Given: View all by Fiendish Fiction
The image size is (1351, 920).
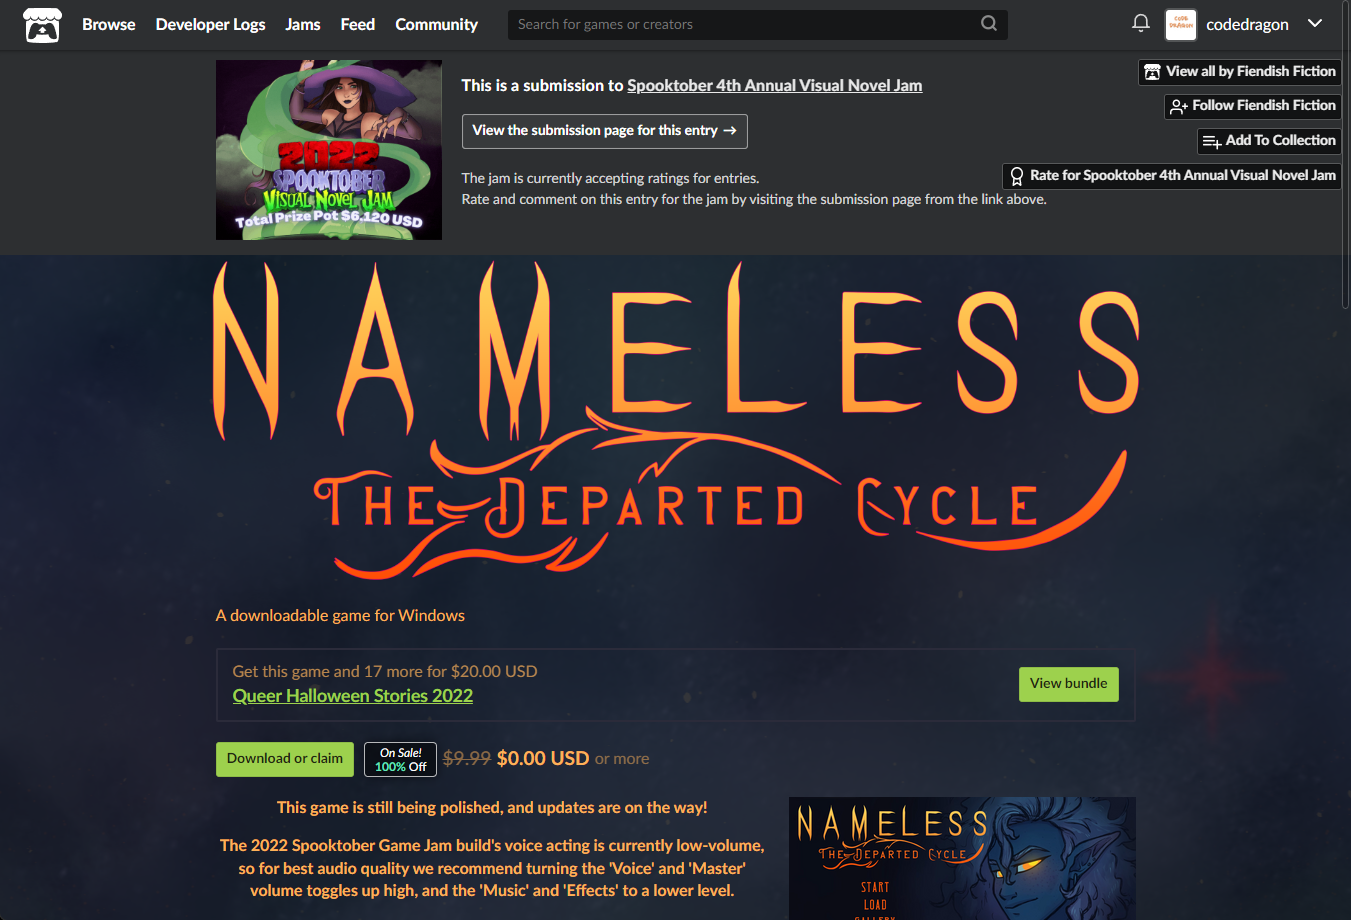Looking at the screenshot, I should coord(1240,72).
